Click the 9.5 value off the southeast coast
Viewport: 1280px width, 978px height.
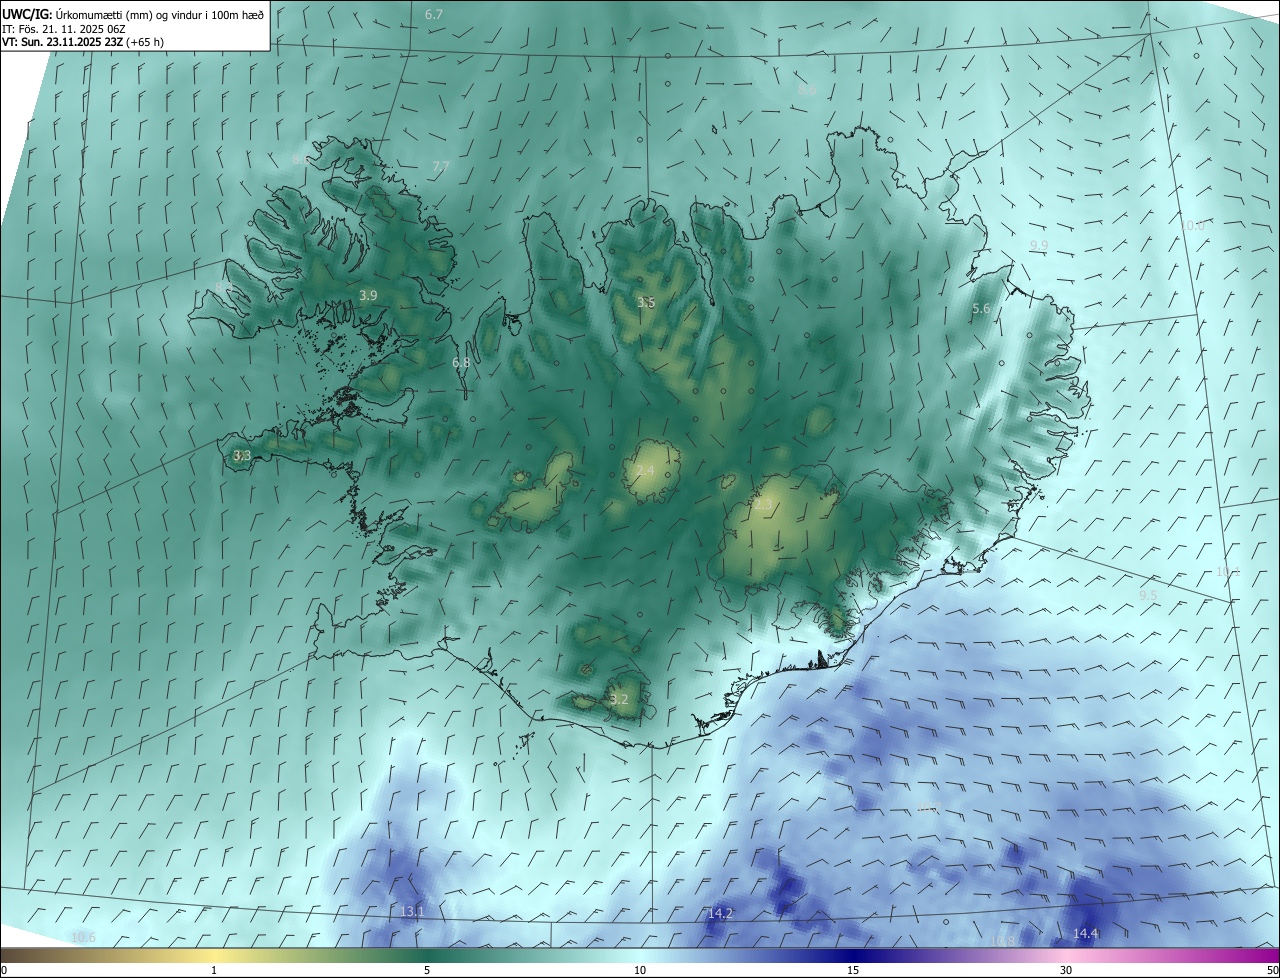click(x=1148, y=595)
